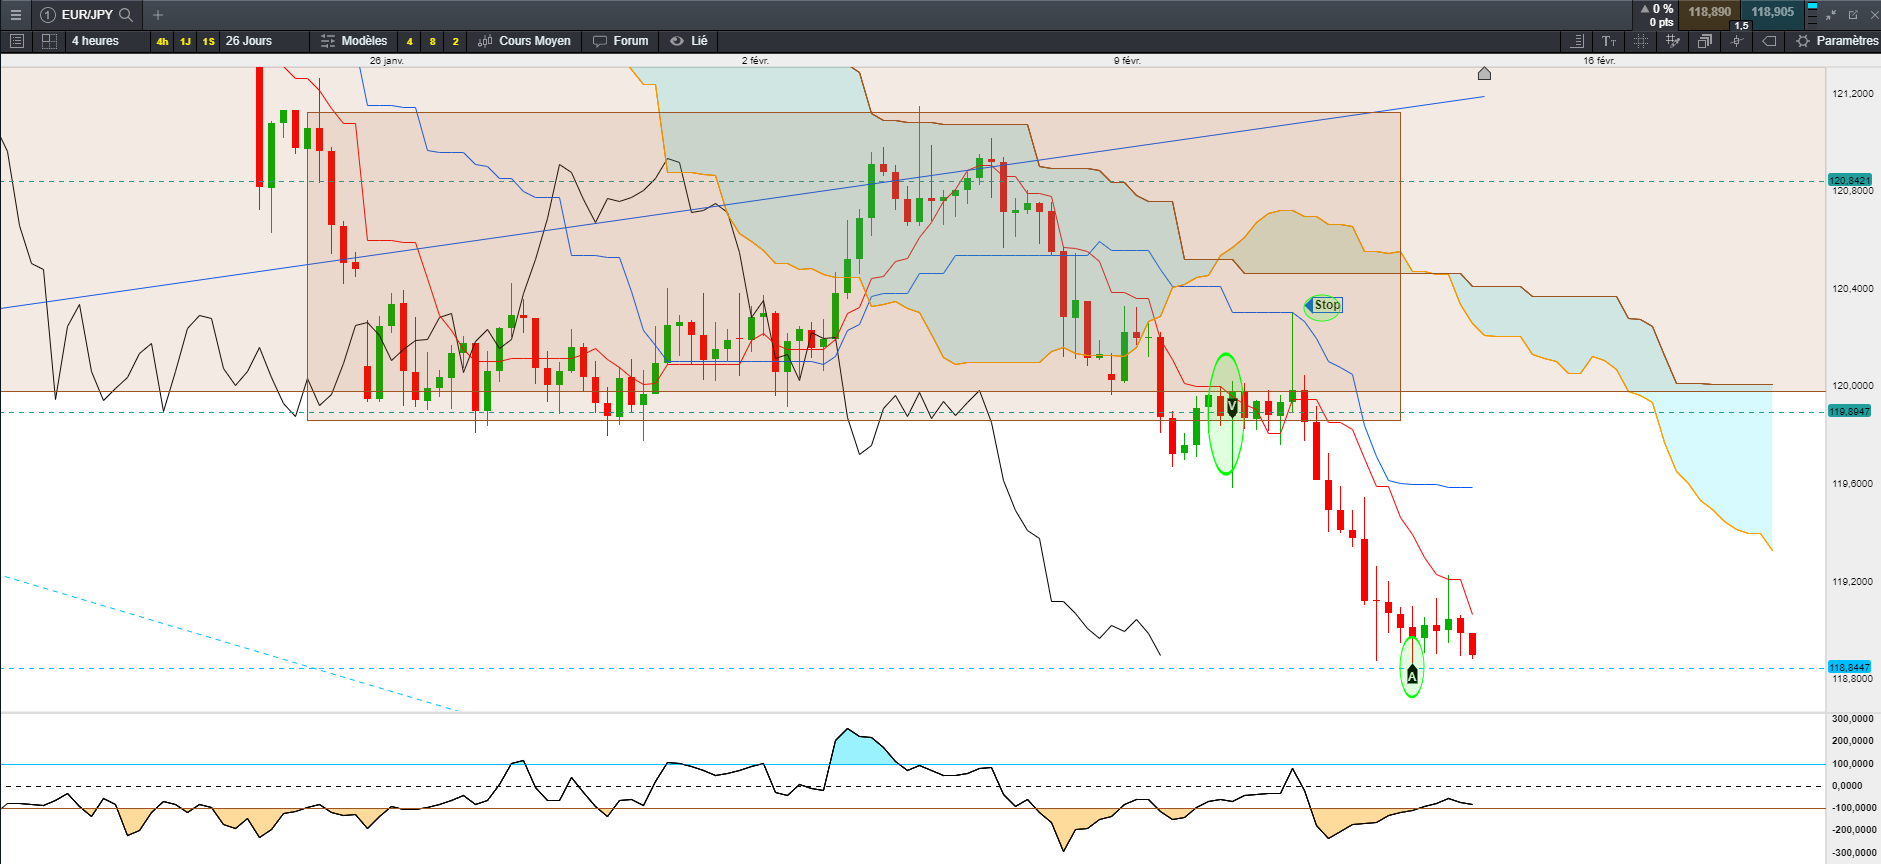The height and width of the screenshot is (864, 1881).
Task: Select the Stop order label on chart
Action: [x=1324, y=305]
